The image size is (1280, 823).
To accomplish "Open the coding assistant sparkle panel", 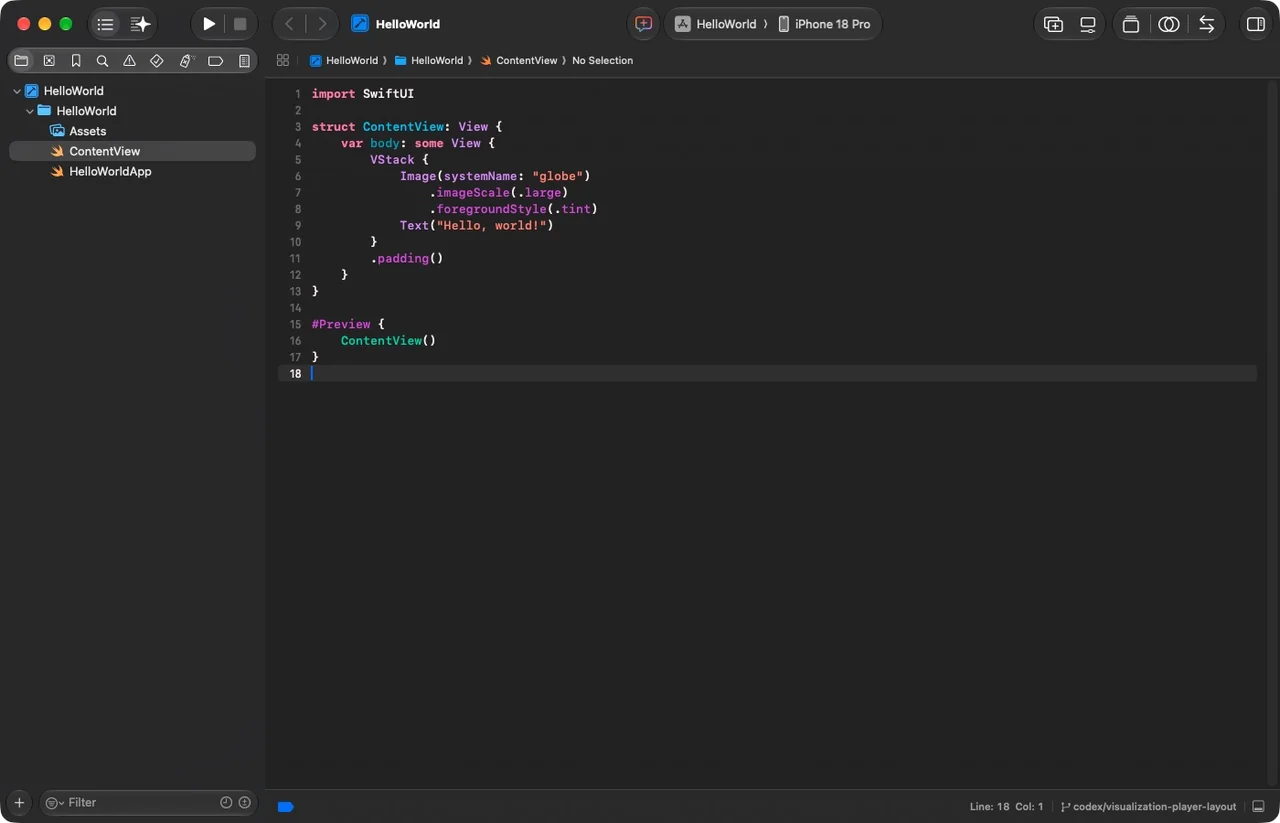I will [141, 24].
